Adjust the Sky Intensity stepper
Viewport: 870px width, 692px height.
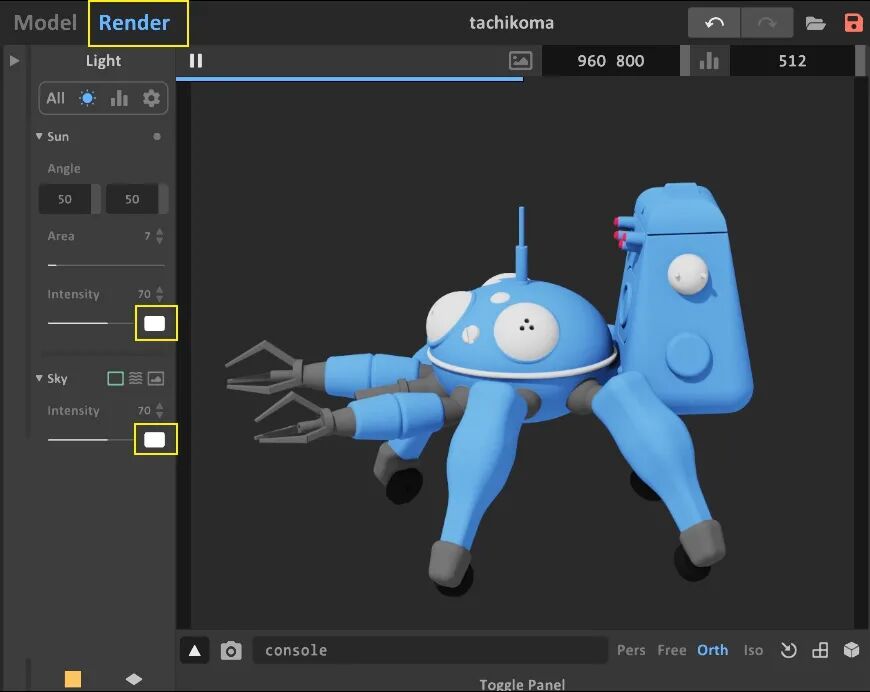(160, 411)
